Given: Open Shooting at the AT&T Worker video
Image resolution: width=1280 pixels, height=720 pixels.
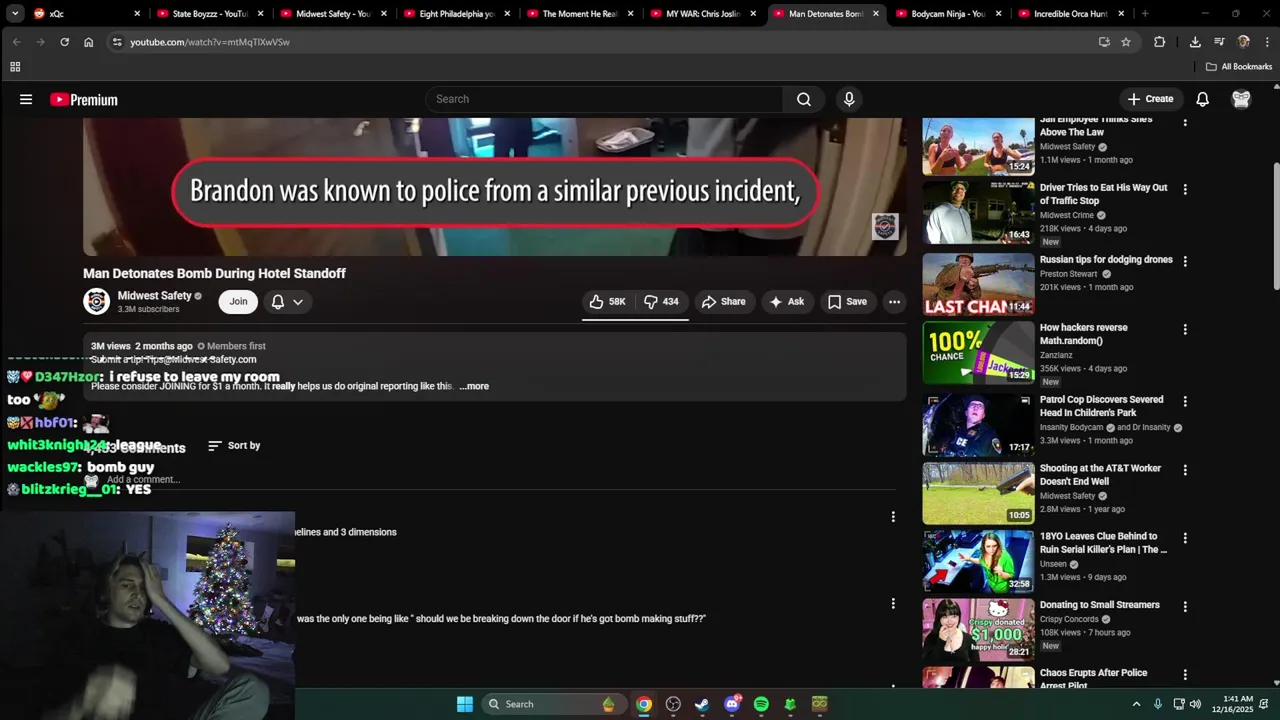Looking at the screenshot, I should click(1100, 474).
